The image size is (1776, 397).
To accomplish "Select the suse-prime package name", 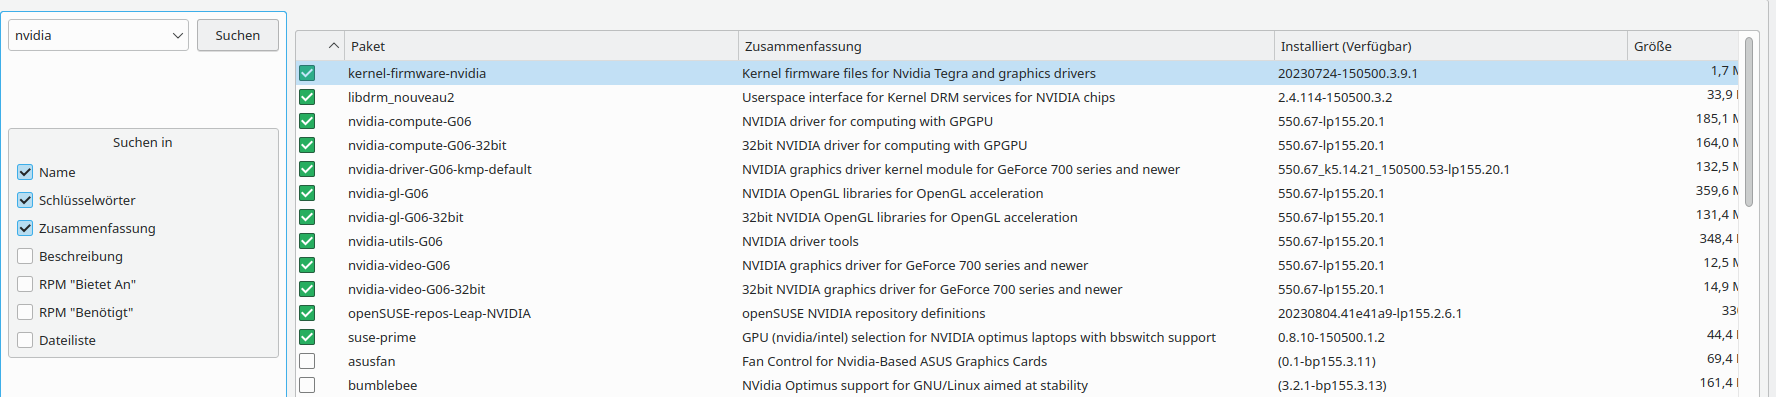I will [382, 337].
